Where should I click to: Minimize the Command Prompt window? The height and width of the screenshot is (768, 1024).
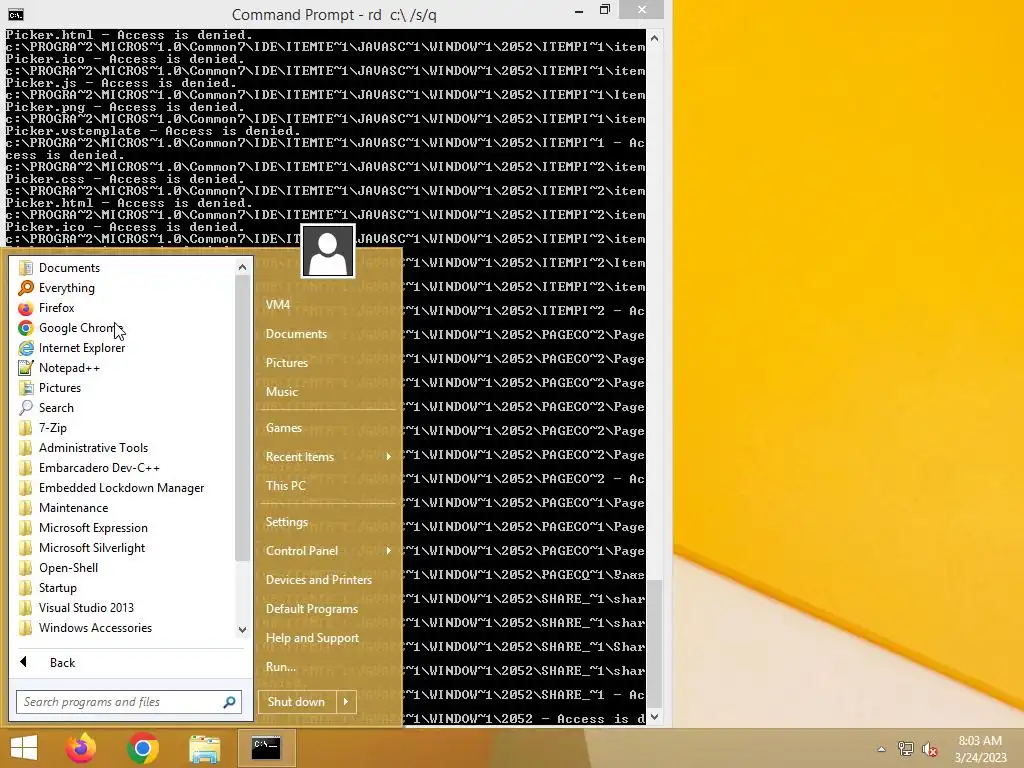click(x=579, y=11)
